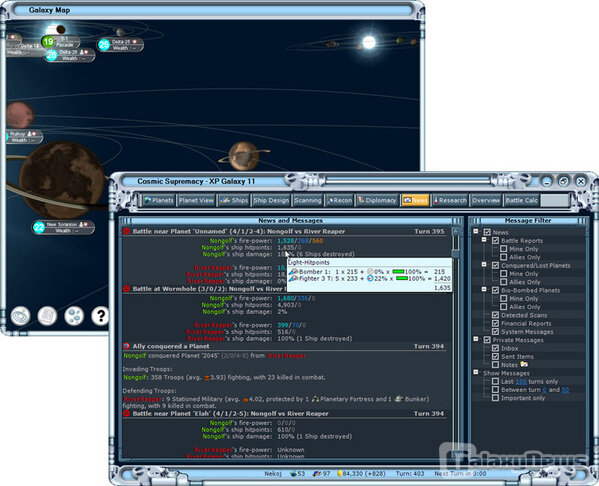The image size is (599, 486).
Task: Switch to the Research tab
Action: click(x=450, y=200)
